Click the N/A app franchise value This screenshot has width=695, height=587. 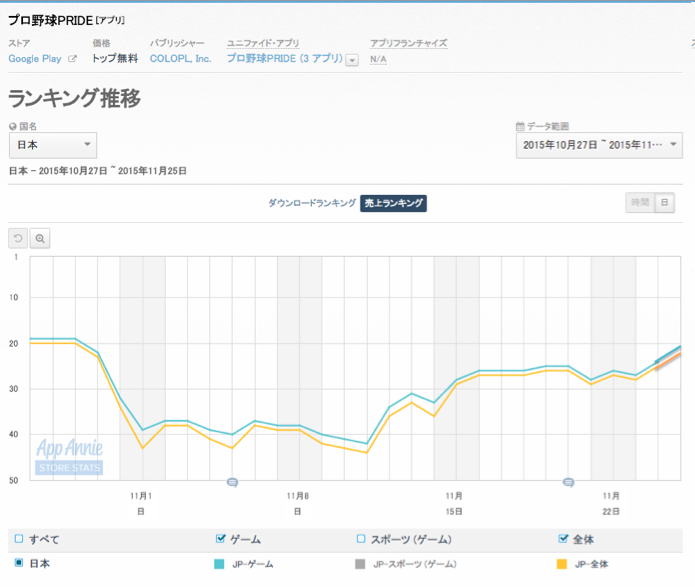(x=378, y=59)
